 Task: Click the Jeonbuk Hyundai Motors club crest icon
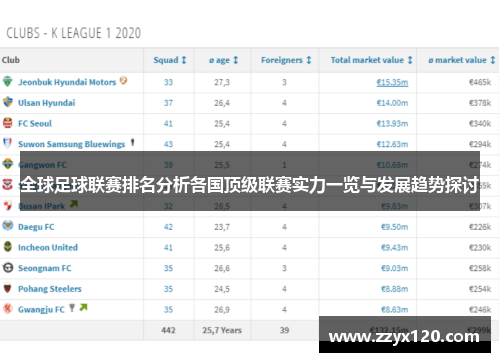8,81
